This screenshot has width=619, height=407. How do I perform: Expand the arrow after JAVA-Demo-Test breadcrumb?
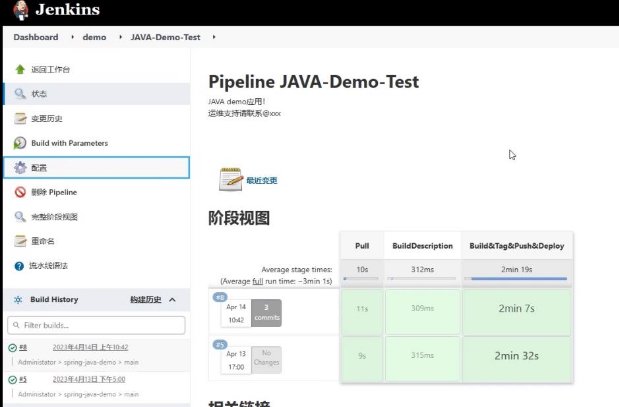tap(214, 37)
